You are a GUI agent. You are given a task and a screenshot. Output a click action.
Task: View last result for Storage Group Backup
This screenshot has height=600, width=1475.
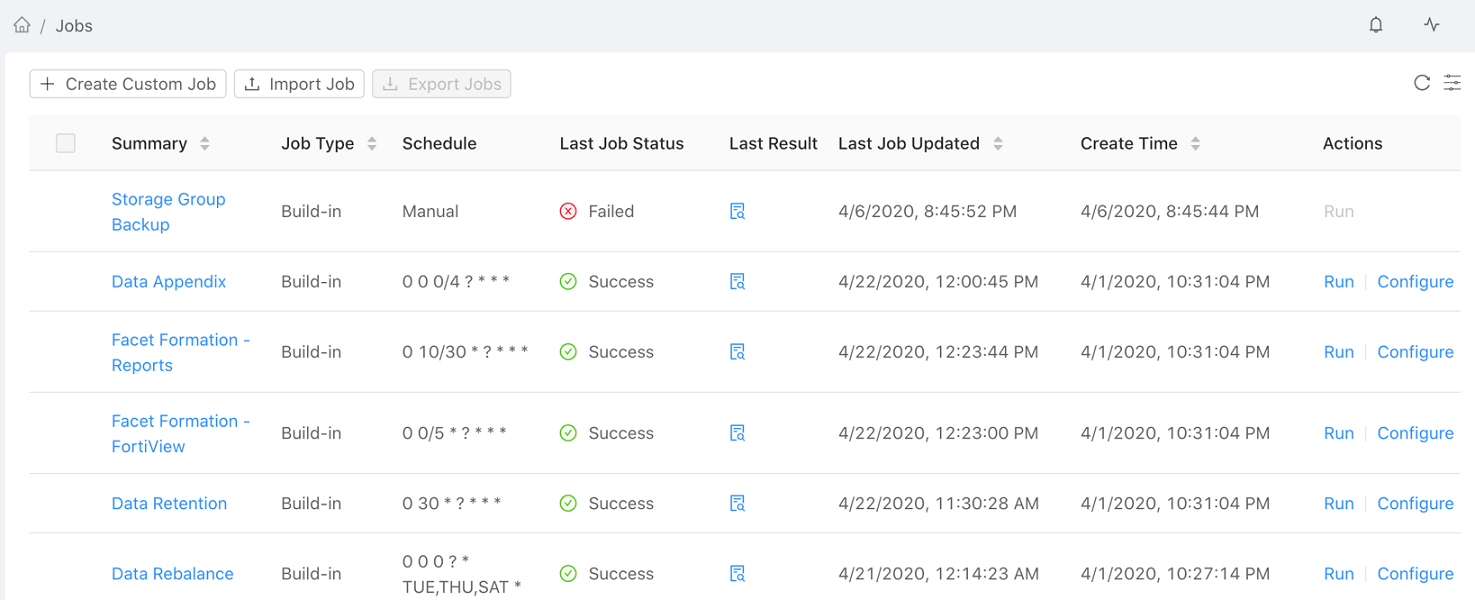(x=737, y=211)
